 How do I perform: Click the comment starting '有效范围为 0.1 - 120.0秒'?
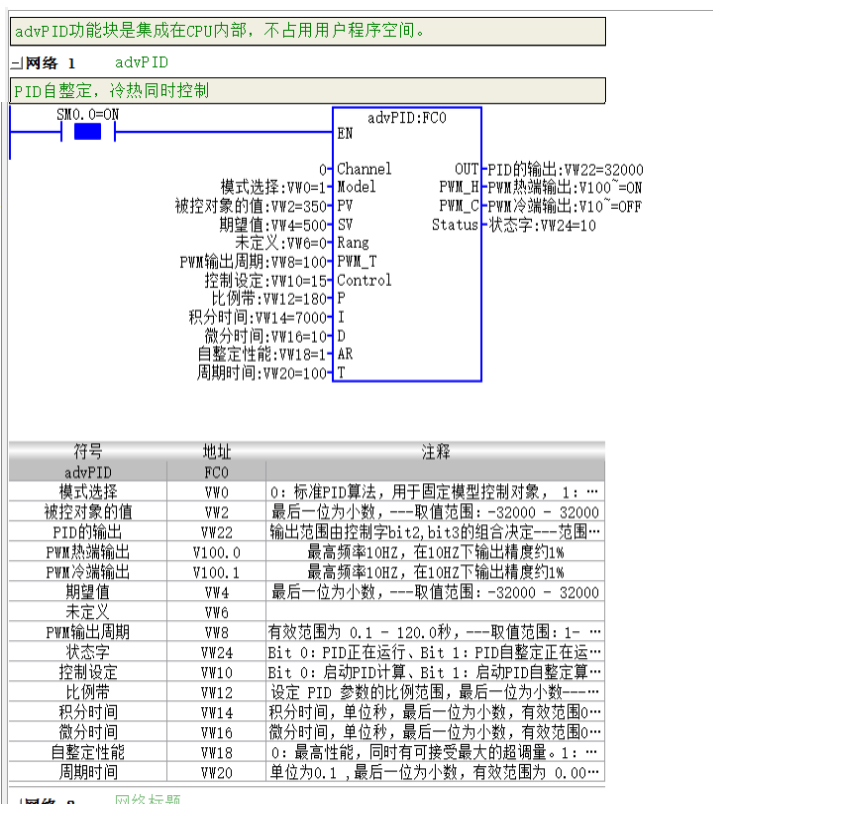pyautogui.click(x=435, y=633)
